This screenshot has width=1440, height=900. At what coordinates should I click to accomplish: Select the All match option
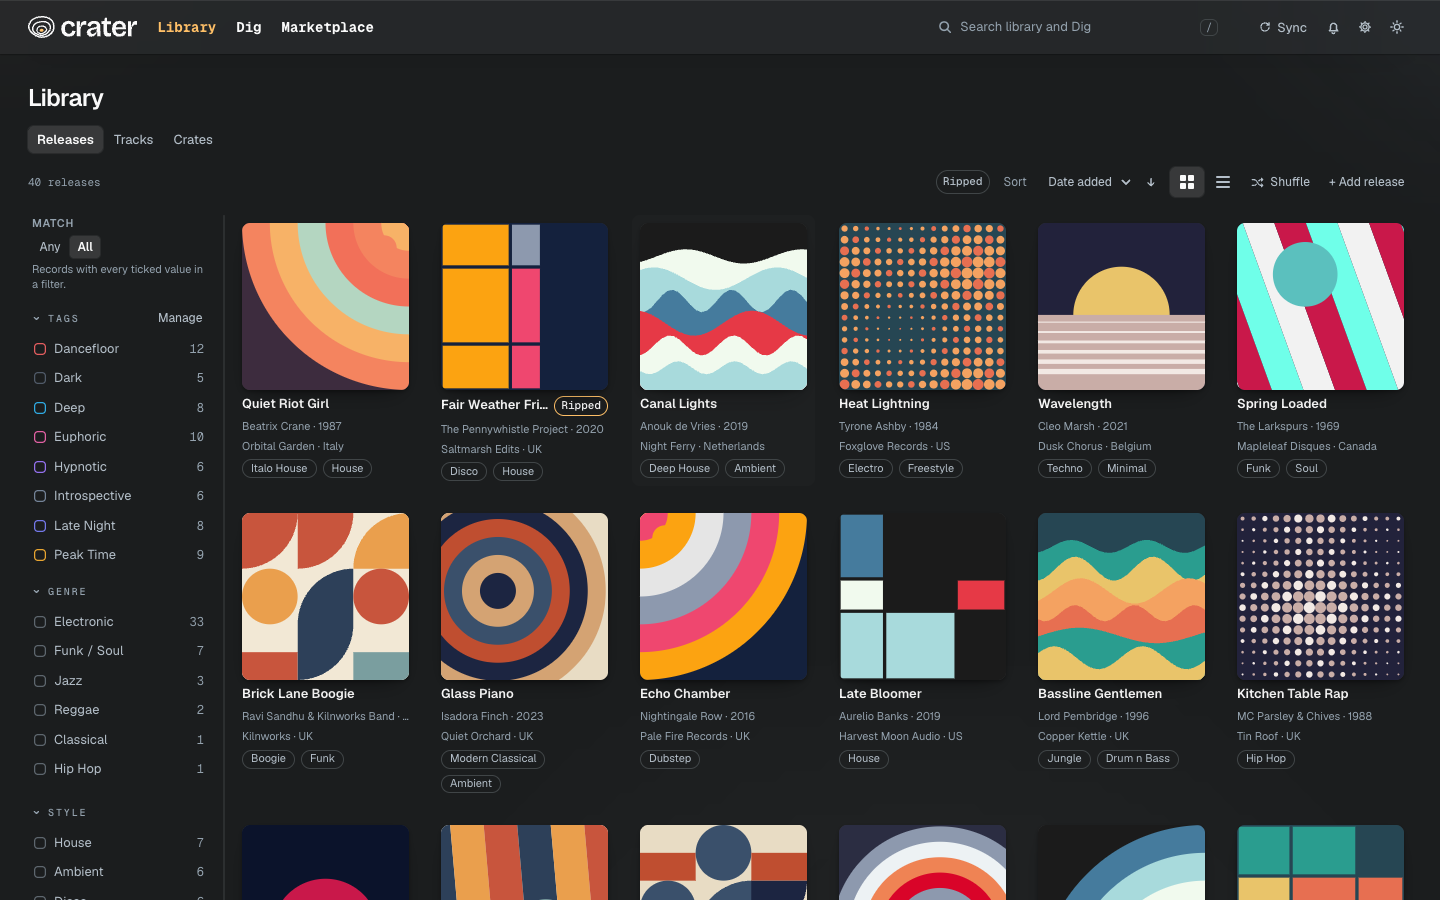pyautogui.click(x=85, y=247)
